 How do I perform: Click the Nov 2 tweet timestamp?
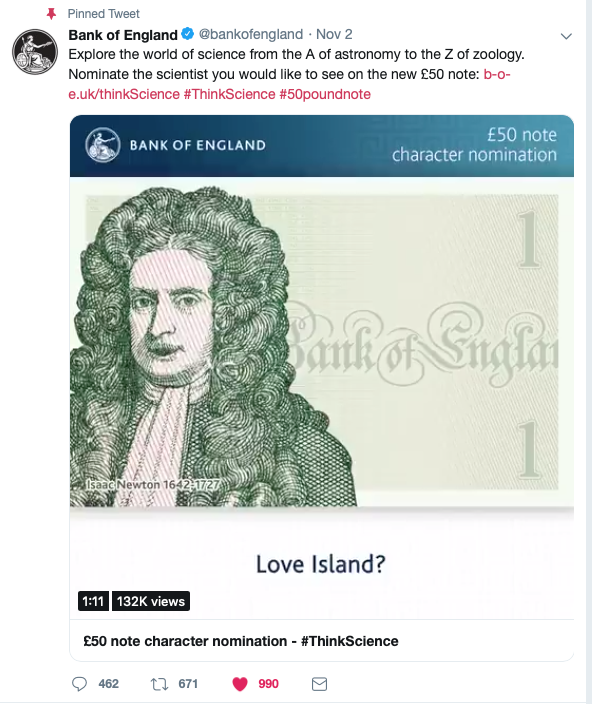[x=334, y=34]
